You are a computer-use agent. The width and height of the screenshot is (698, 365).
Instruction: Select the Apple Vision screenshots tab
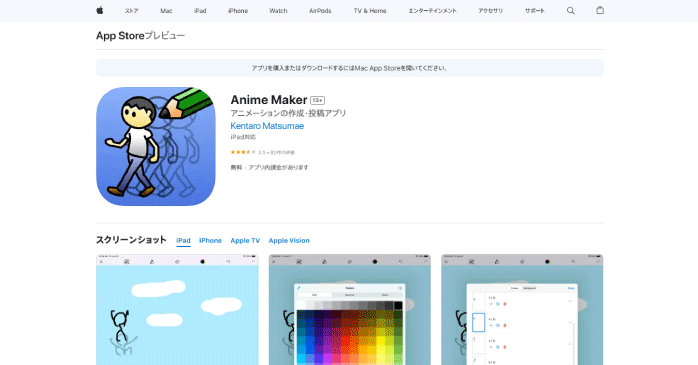pyautogui.click(x=289, y=240)
